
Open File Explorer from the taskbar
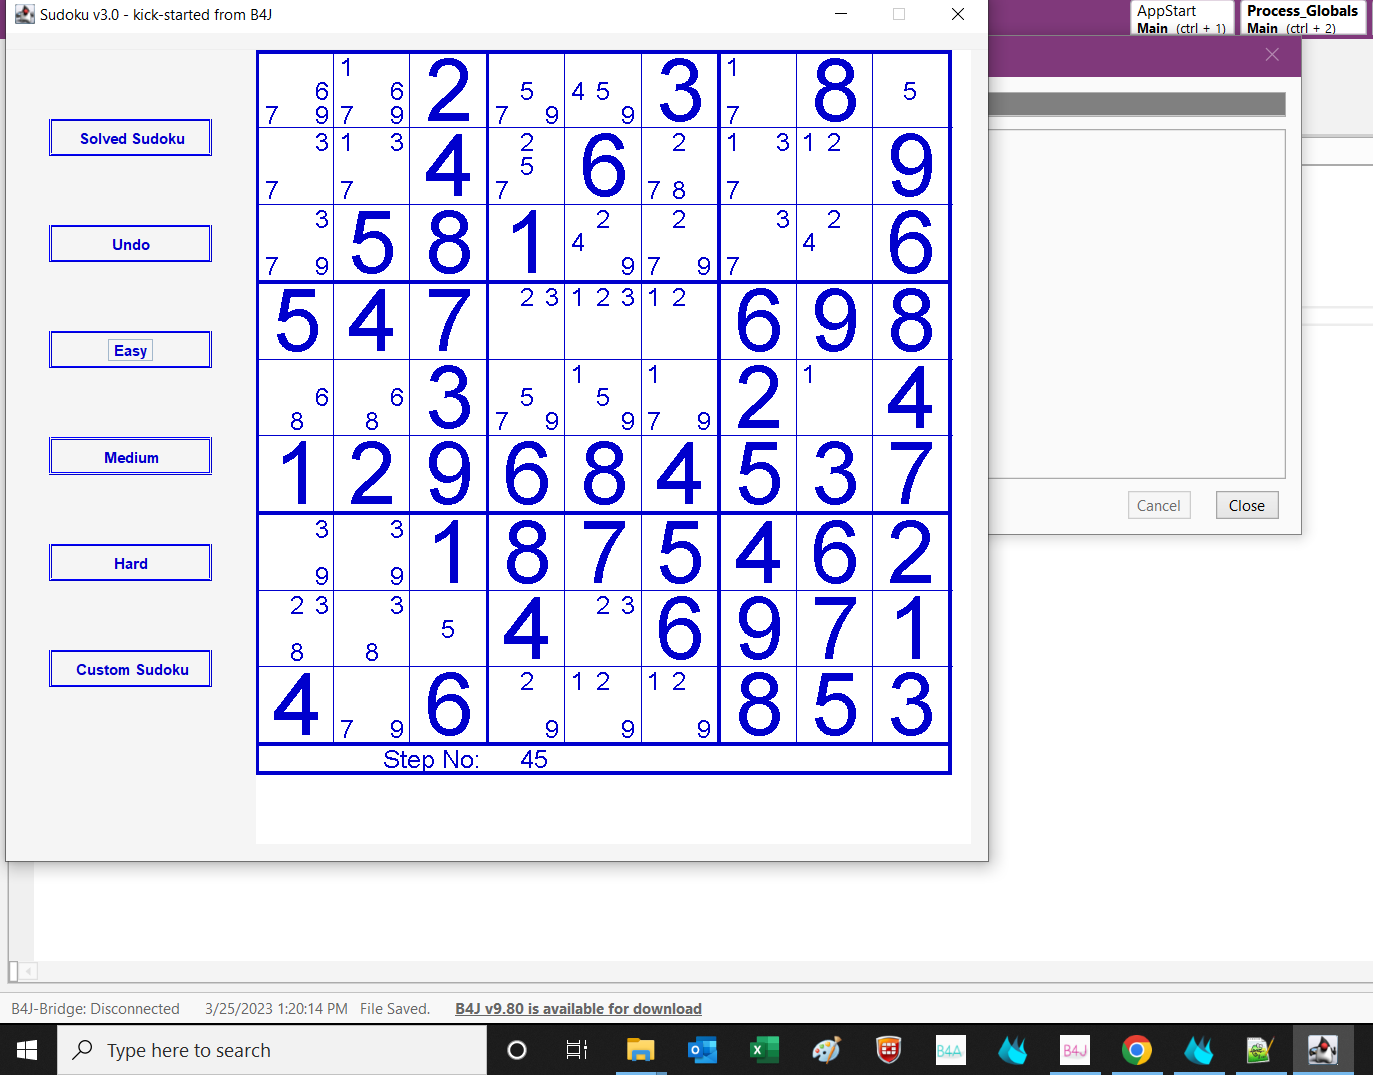pyautogui.click(x=640, y=1050)
